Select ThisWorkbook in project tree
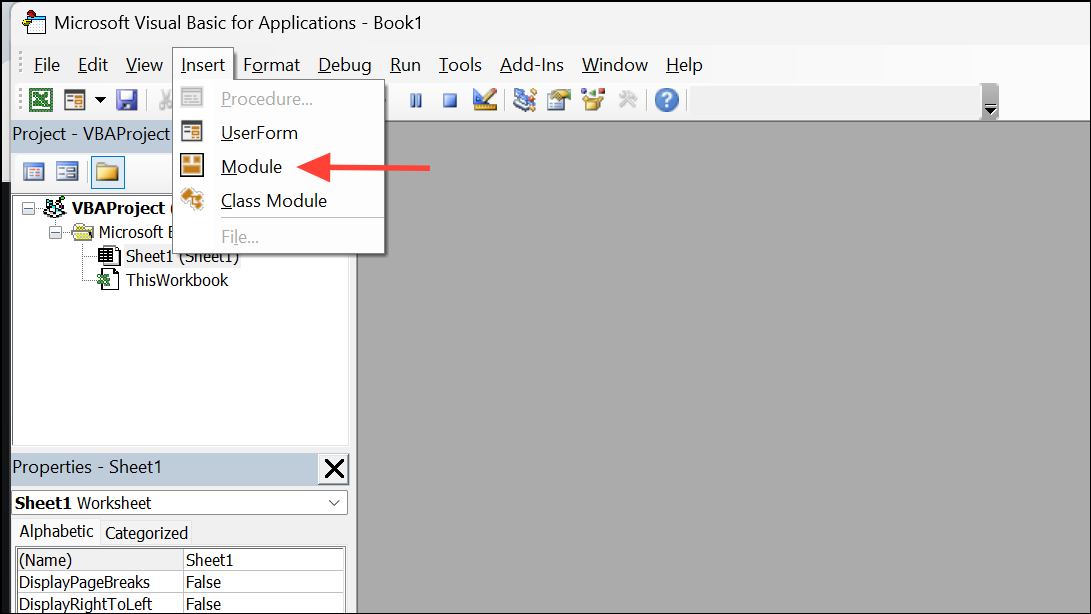Viewport: 1091px width, 614px height. [177, 280]
